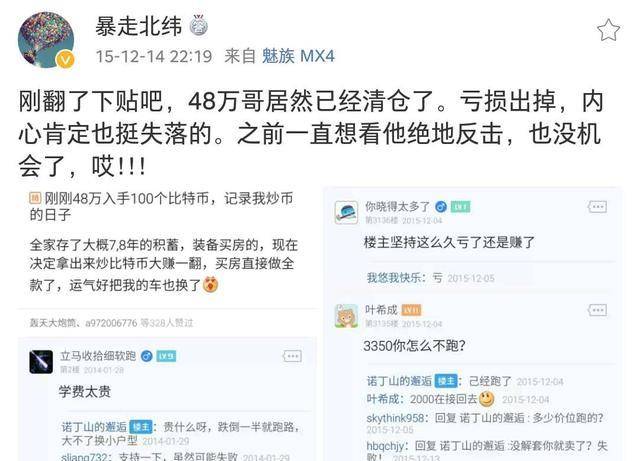The image size is (640, 461).
Task: Click the username 暴走北纬
Action: coord(138,27)
